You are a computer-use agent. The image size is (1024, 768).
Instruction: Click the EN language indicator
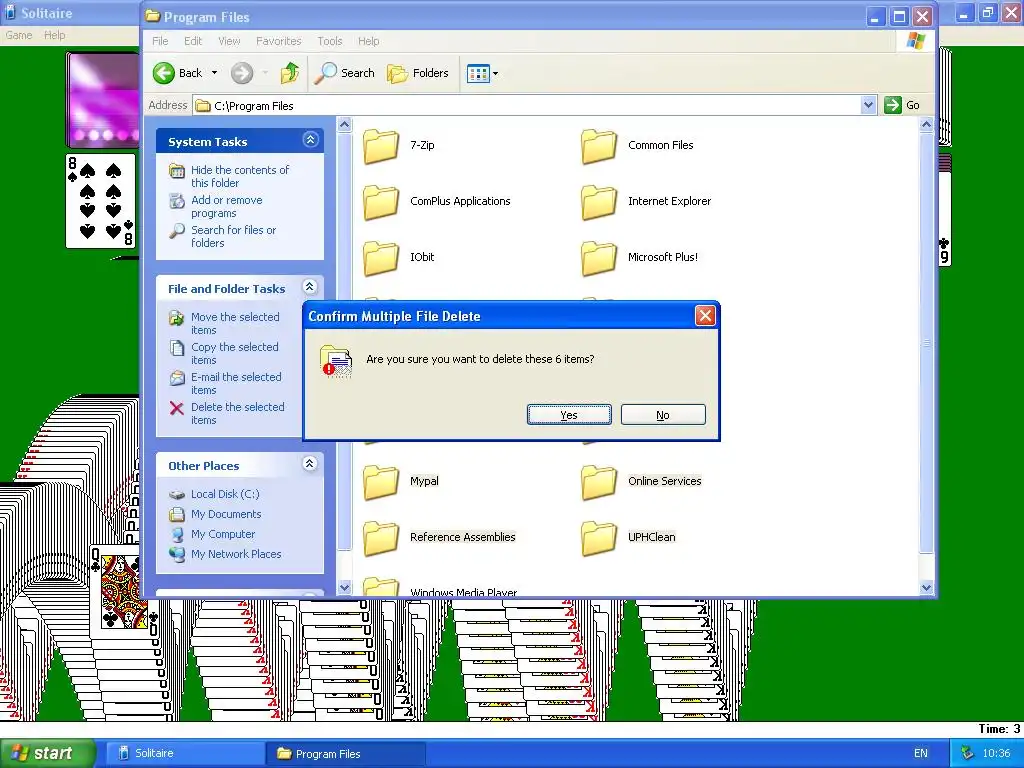pos(921,753)
